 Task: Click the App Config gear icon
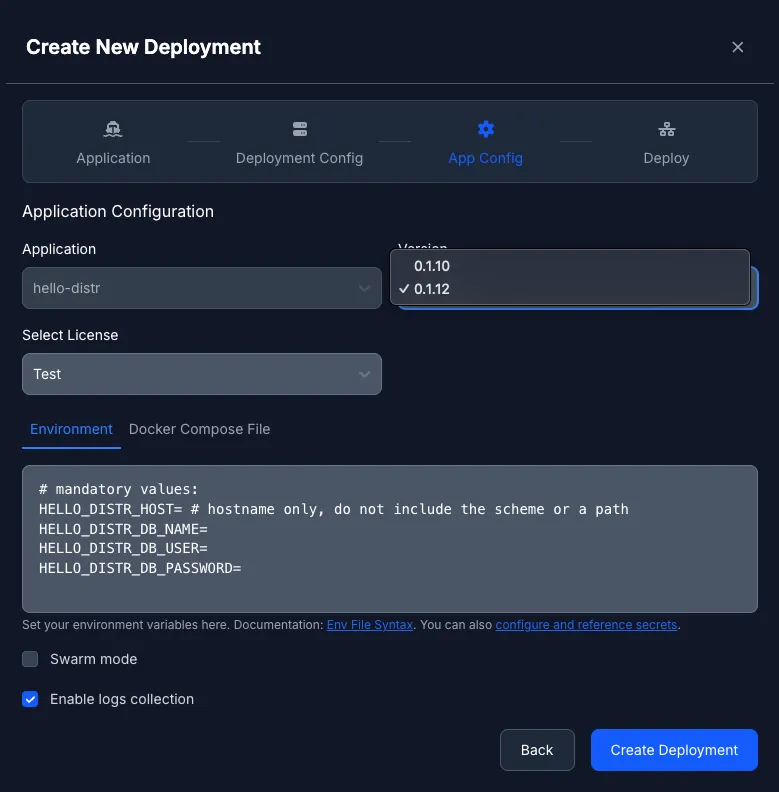tap(485, 129)
